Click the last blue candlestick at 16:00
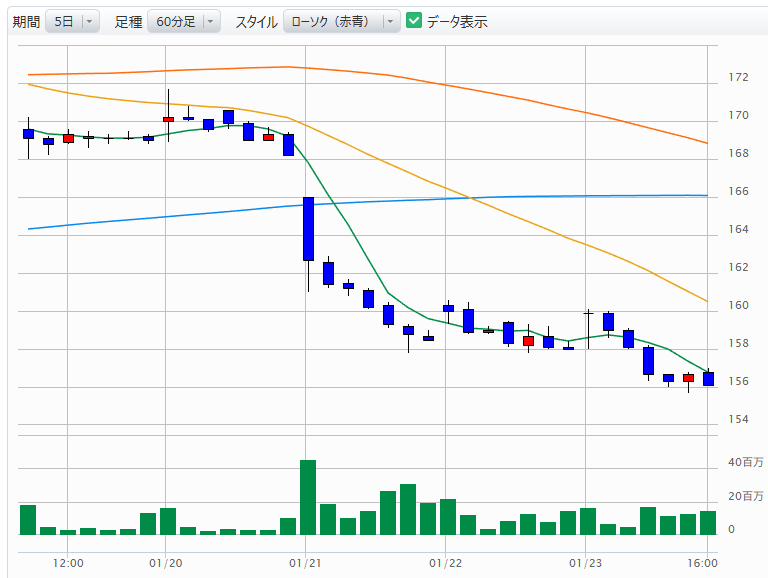768x578 pixels. pos(708,379)
